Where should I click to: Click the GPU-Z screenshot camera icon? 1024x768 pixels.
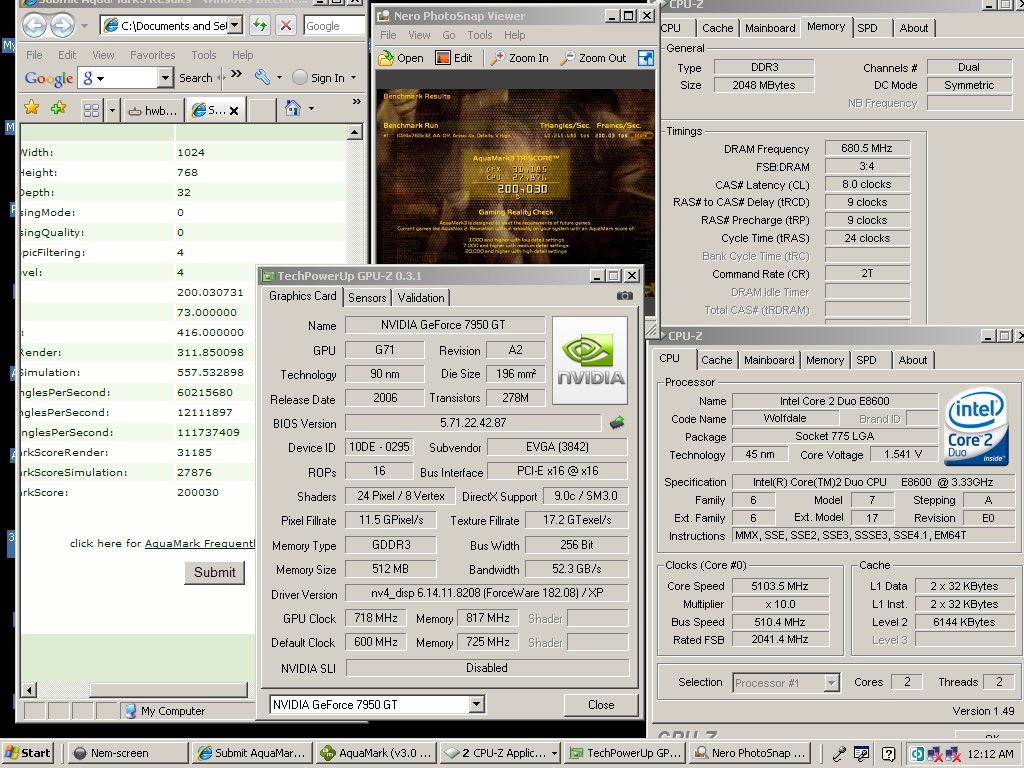click(x=624, y=296)
